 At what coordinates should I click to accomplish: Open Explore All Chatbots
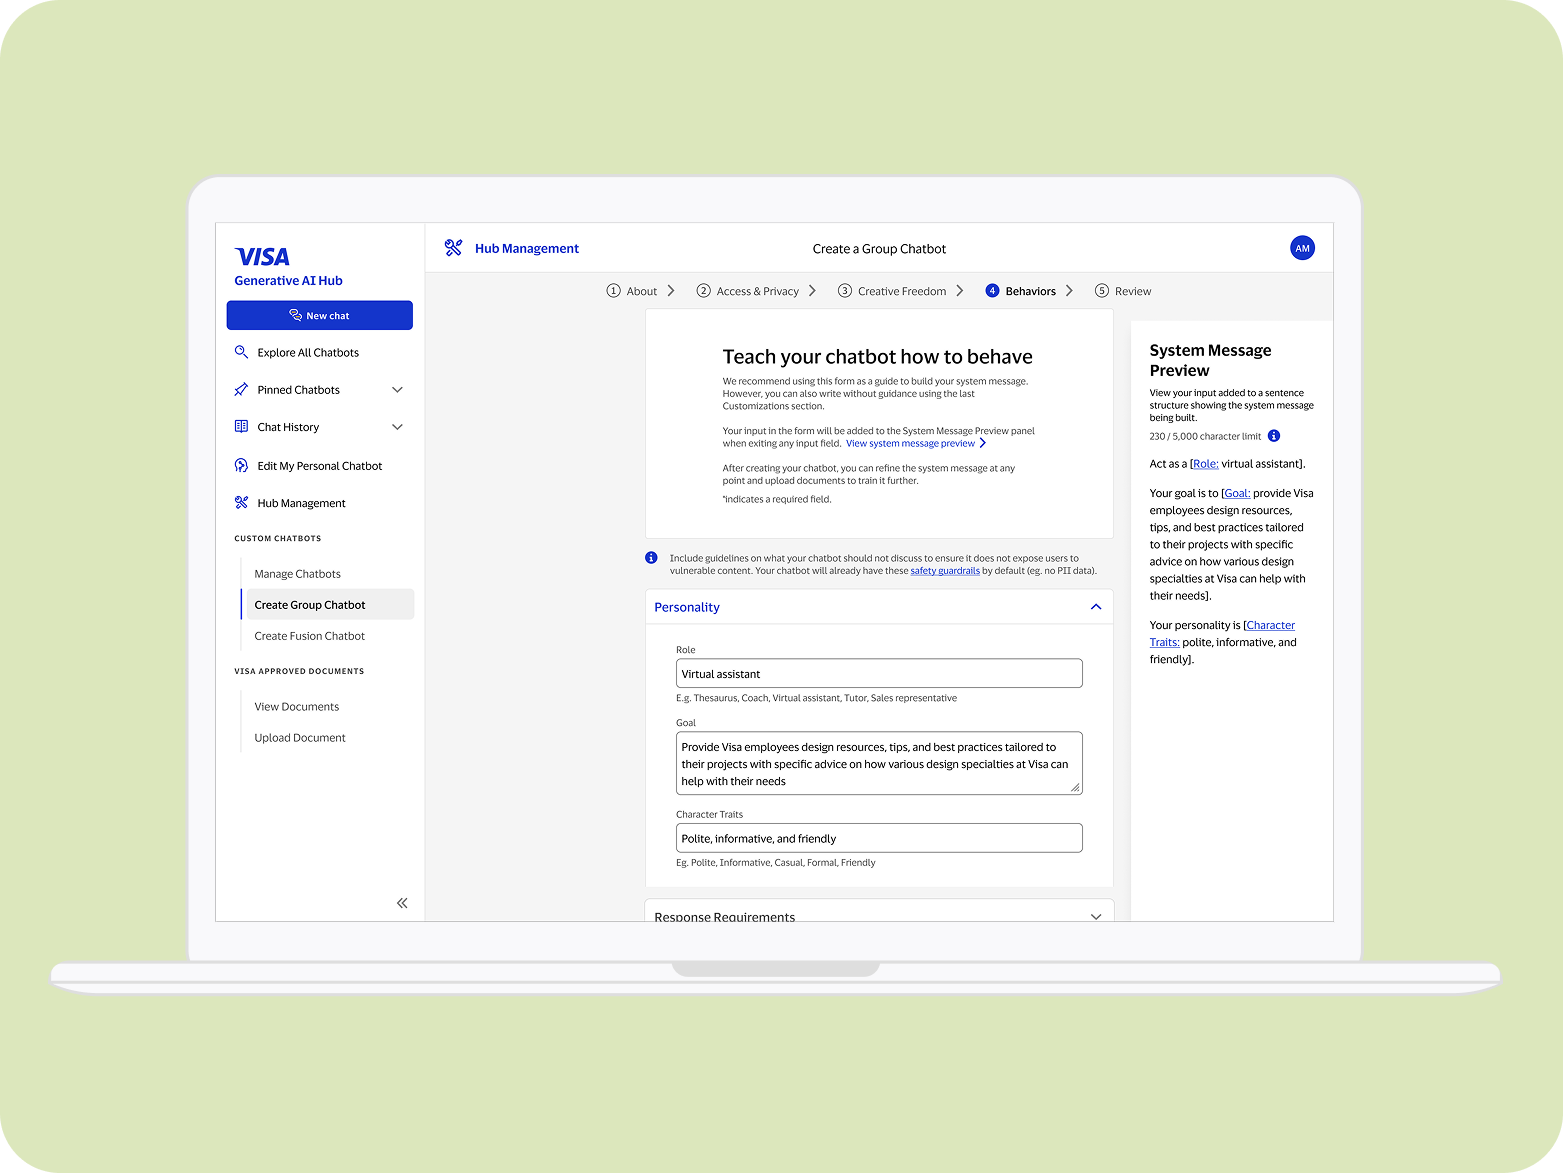(x=308, y=353)
